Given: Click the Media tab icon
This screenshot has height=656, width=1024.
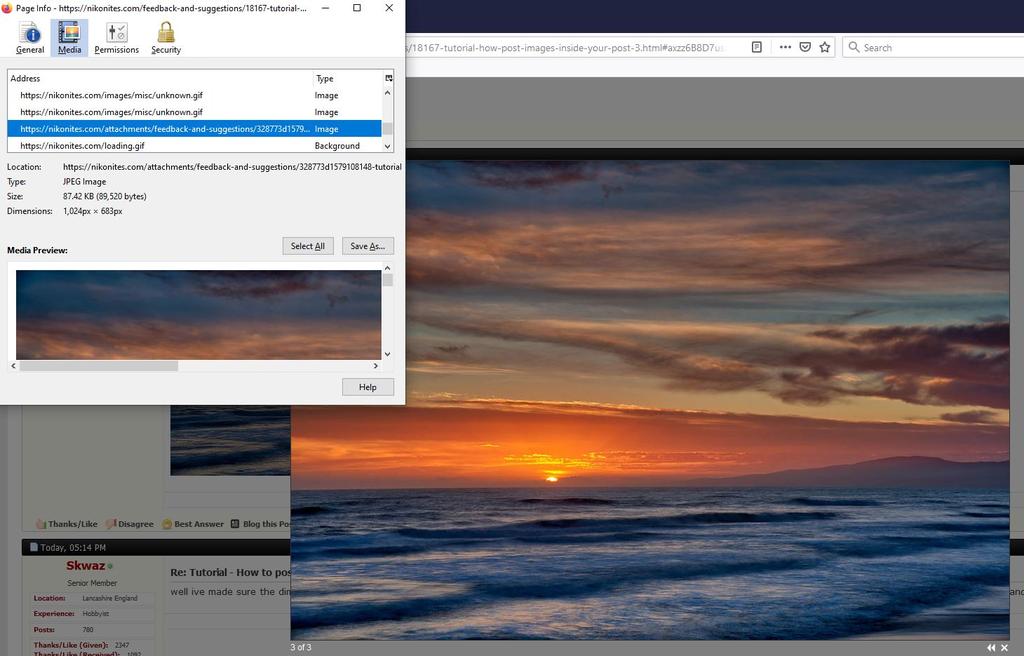Looking at the screenshot, I should tap(70, 38).
